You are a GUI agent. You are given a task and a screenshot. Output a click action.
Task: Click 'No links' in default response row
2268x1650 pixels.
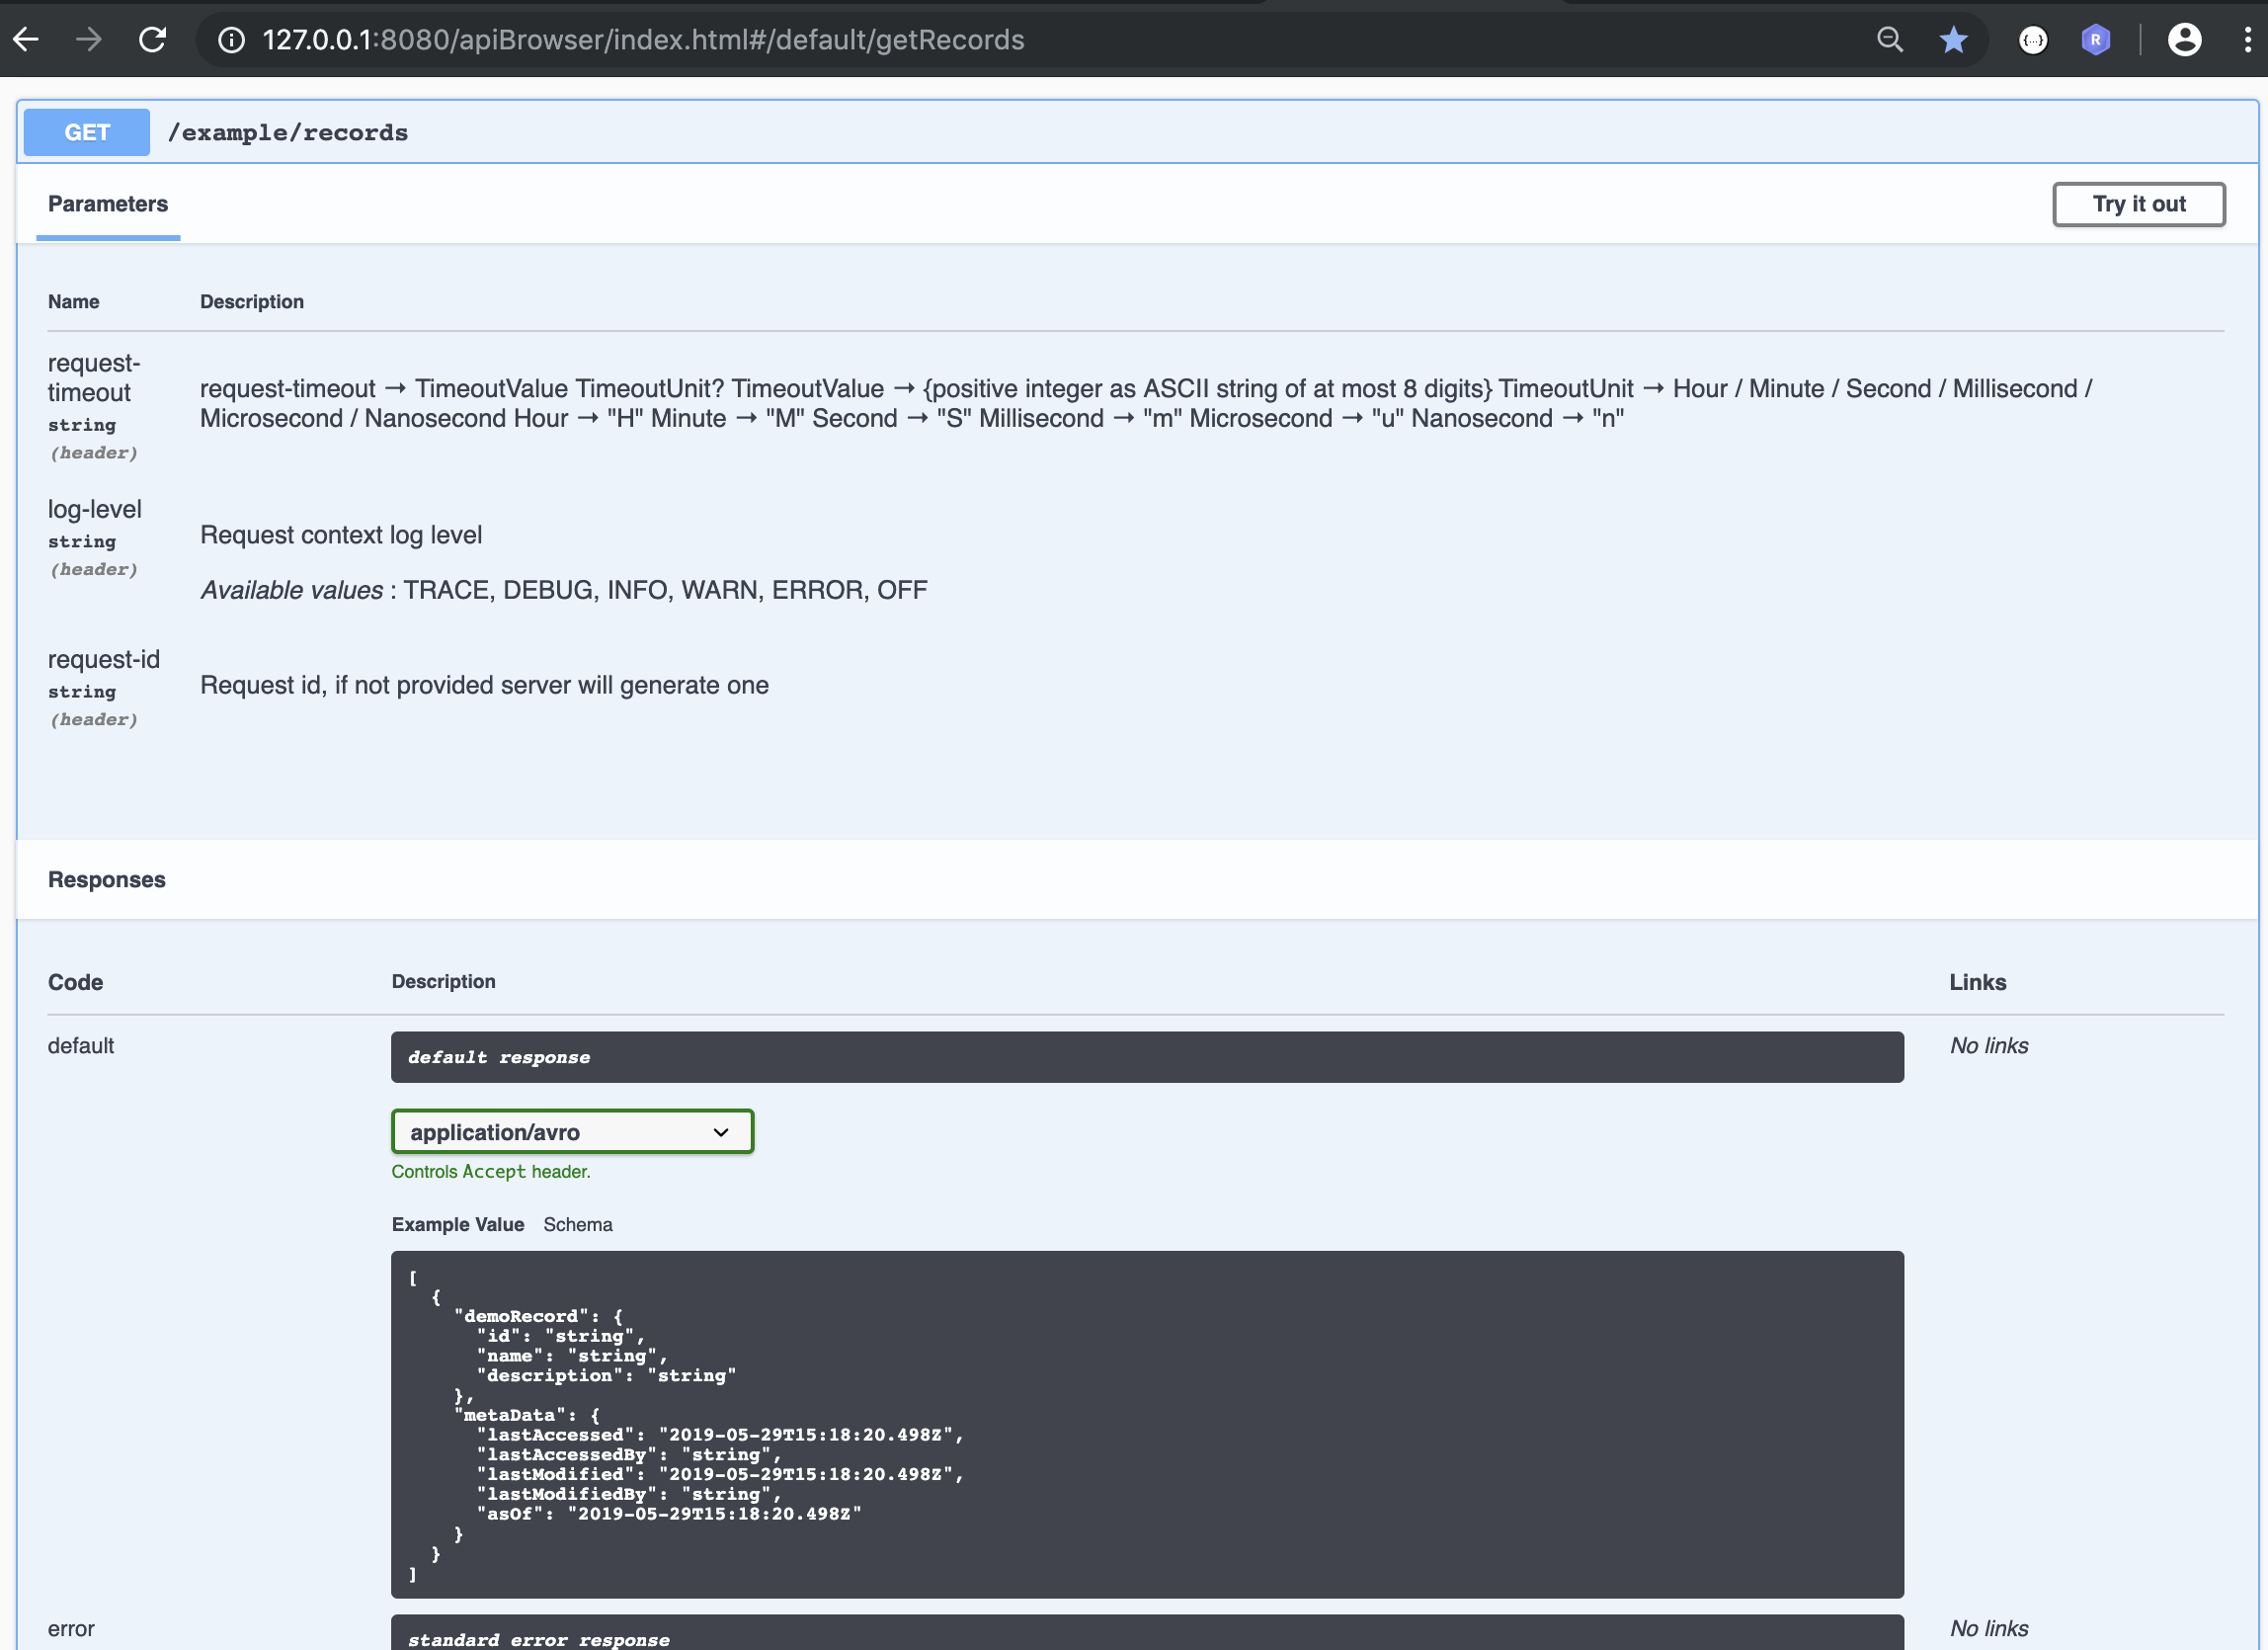pos(1989,1045)
